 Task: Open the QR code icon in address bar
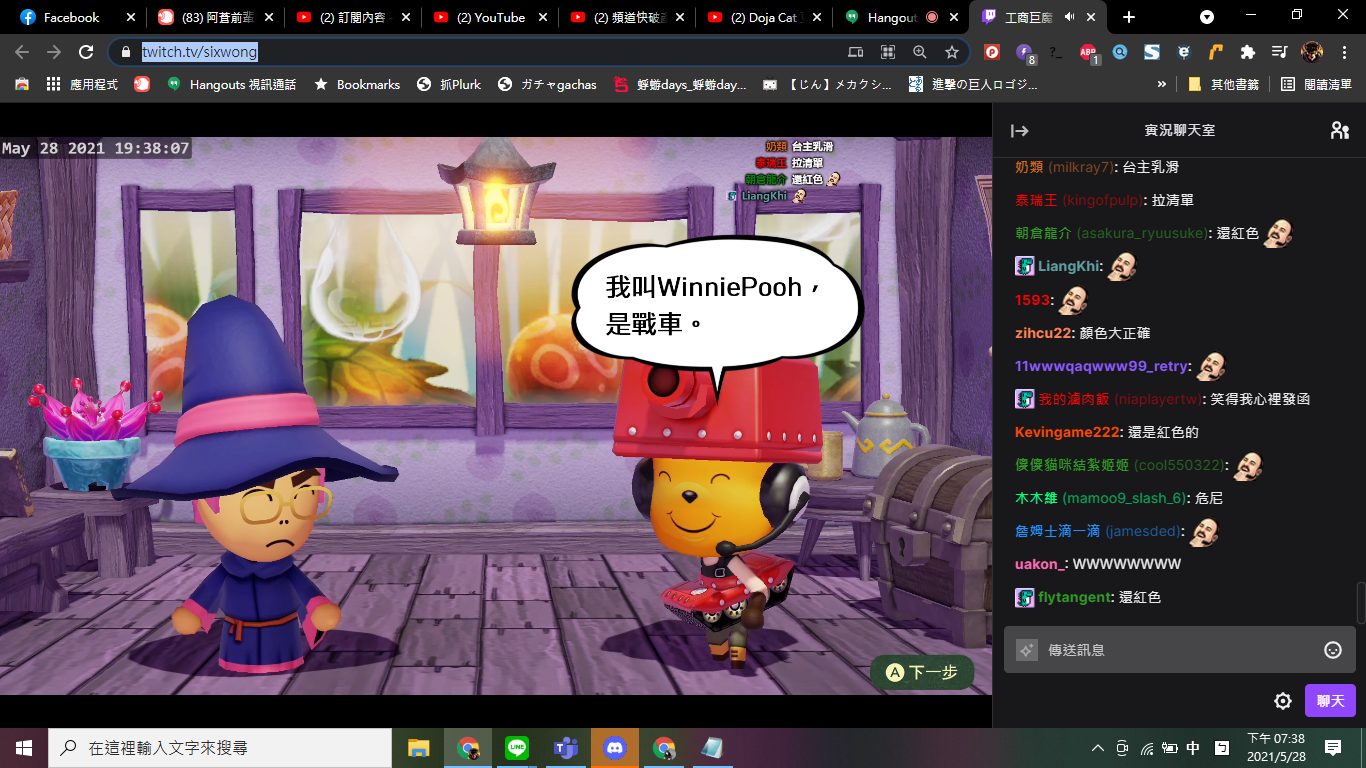[888, 52]
